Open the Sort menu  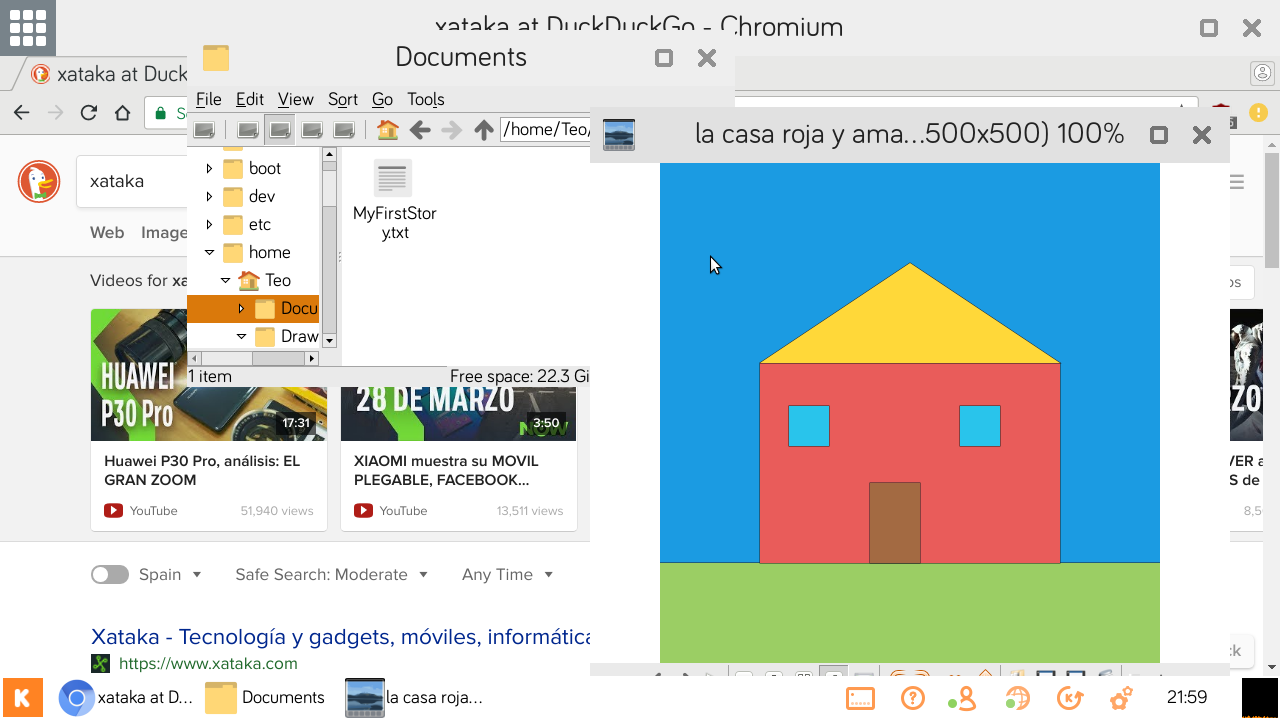(x=342, y=99)
